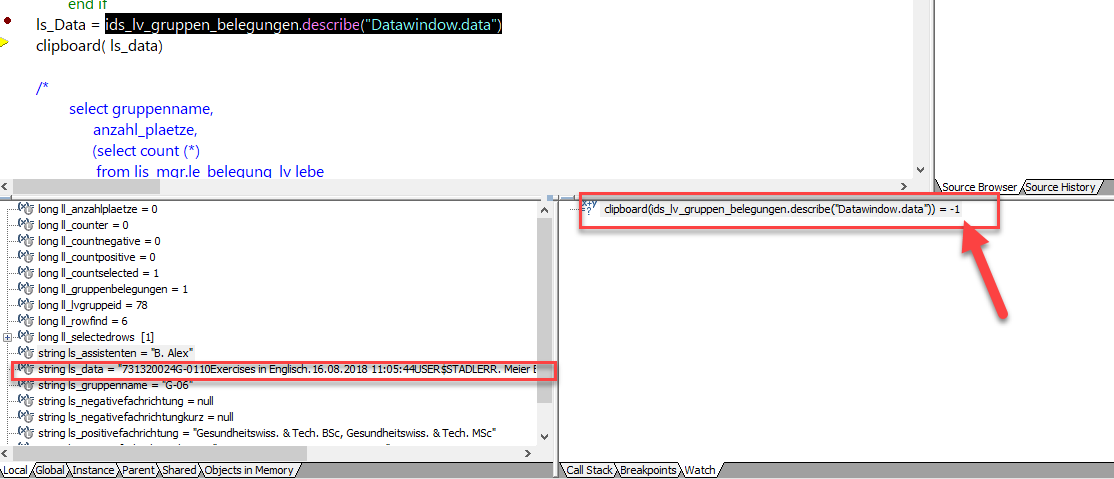Click variable icon beside ls_assistenten
This screenshot has height=479, width=1114.
click(26, 353)
